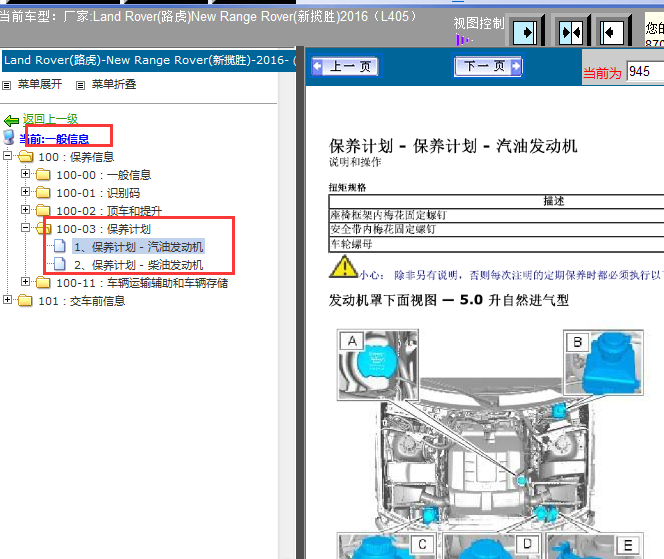The image size is (664, 559).
Task: Expand the 100-11 车辆运输辅助 node
Action: (25, 282)
